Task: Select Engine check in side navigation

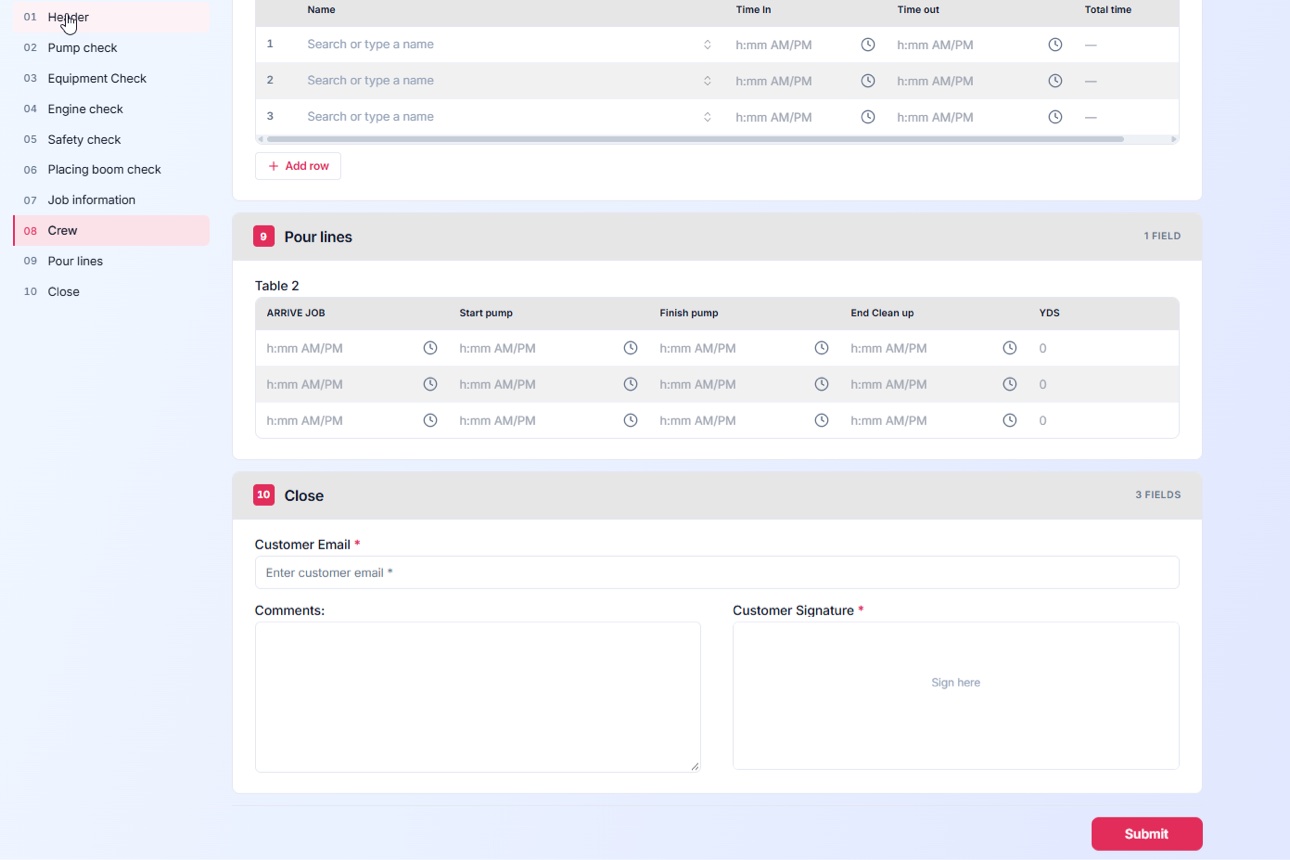Action: [x=111, y=109]
